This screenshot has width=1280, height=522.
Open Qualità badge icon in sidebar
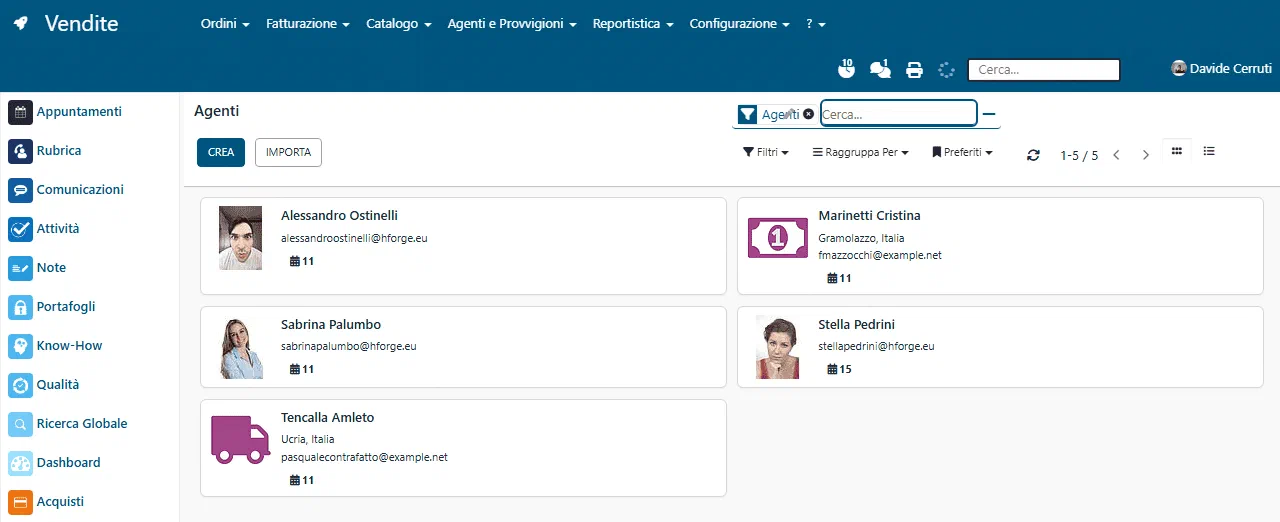click(x=21, y=385)
